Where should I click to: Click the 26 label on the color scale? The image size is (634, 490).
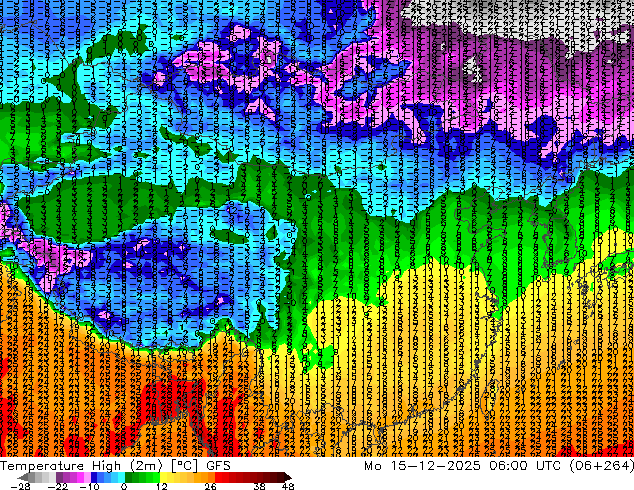(210, 486)
